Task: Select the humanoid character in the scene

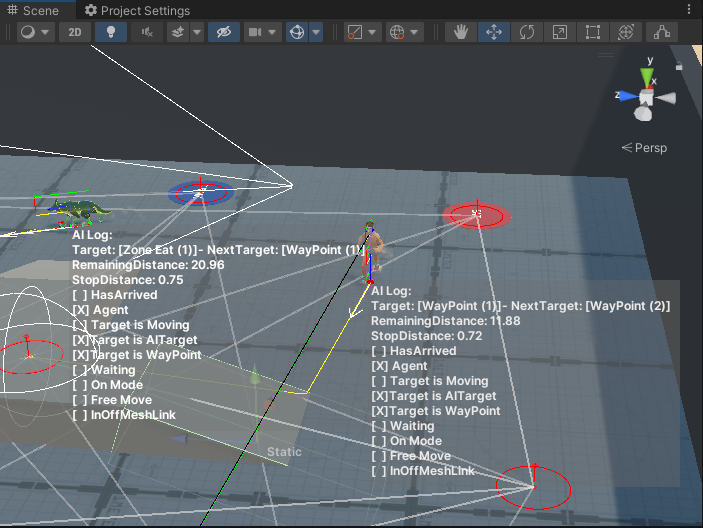Action: (371, 248)
